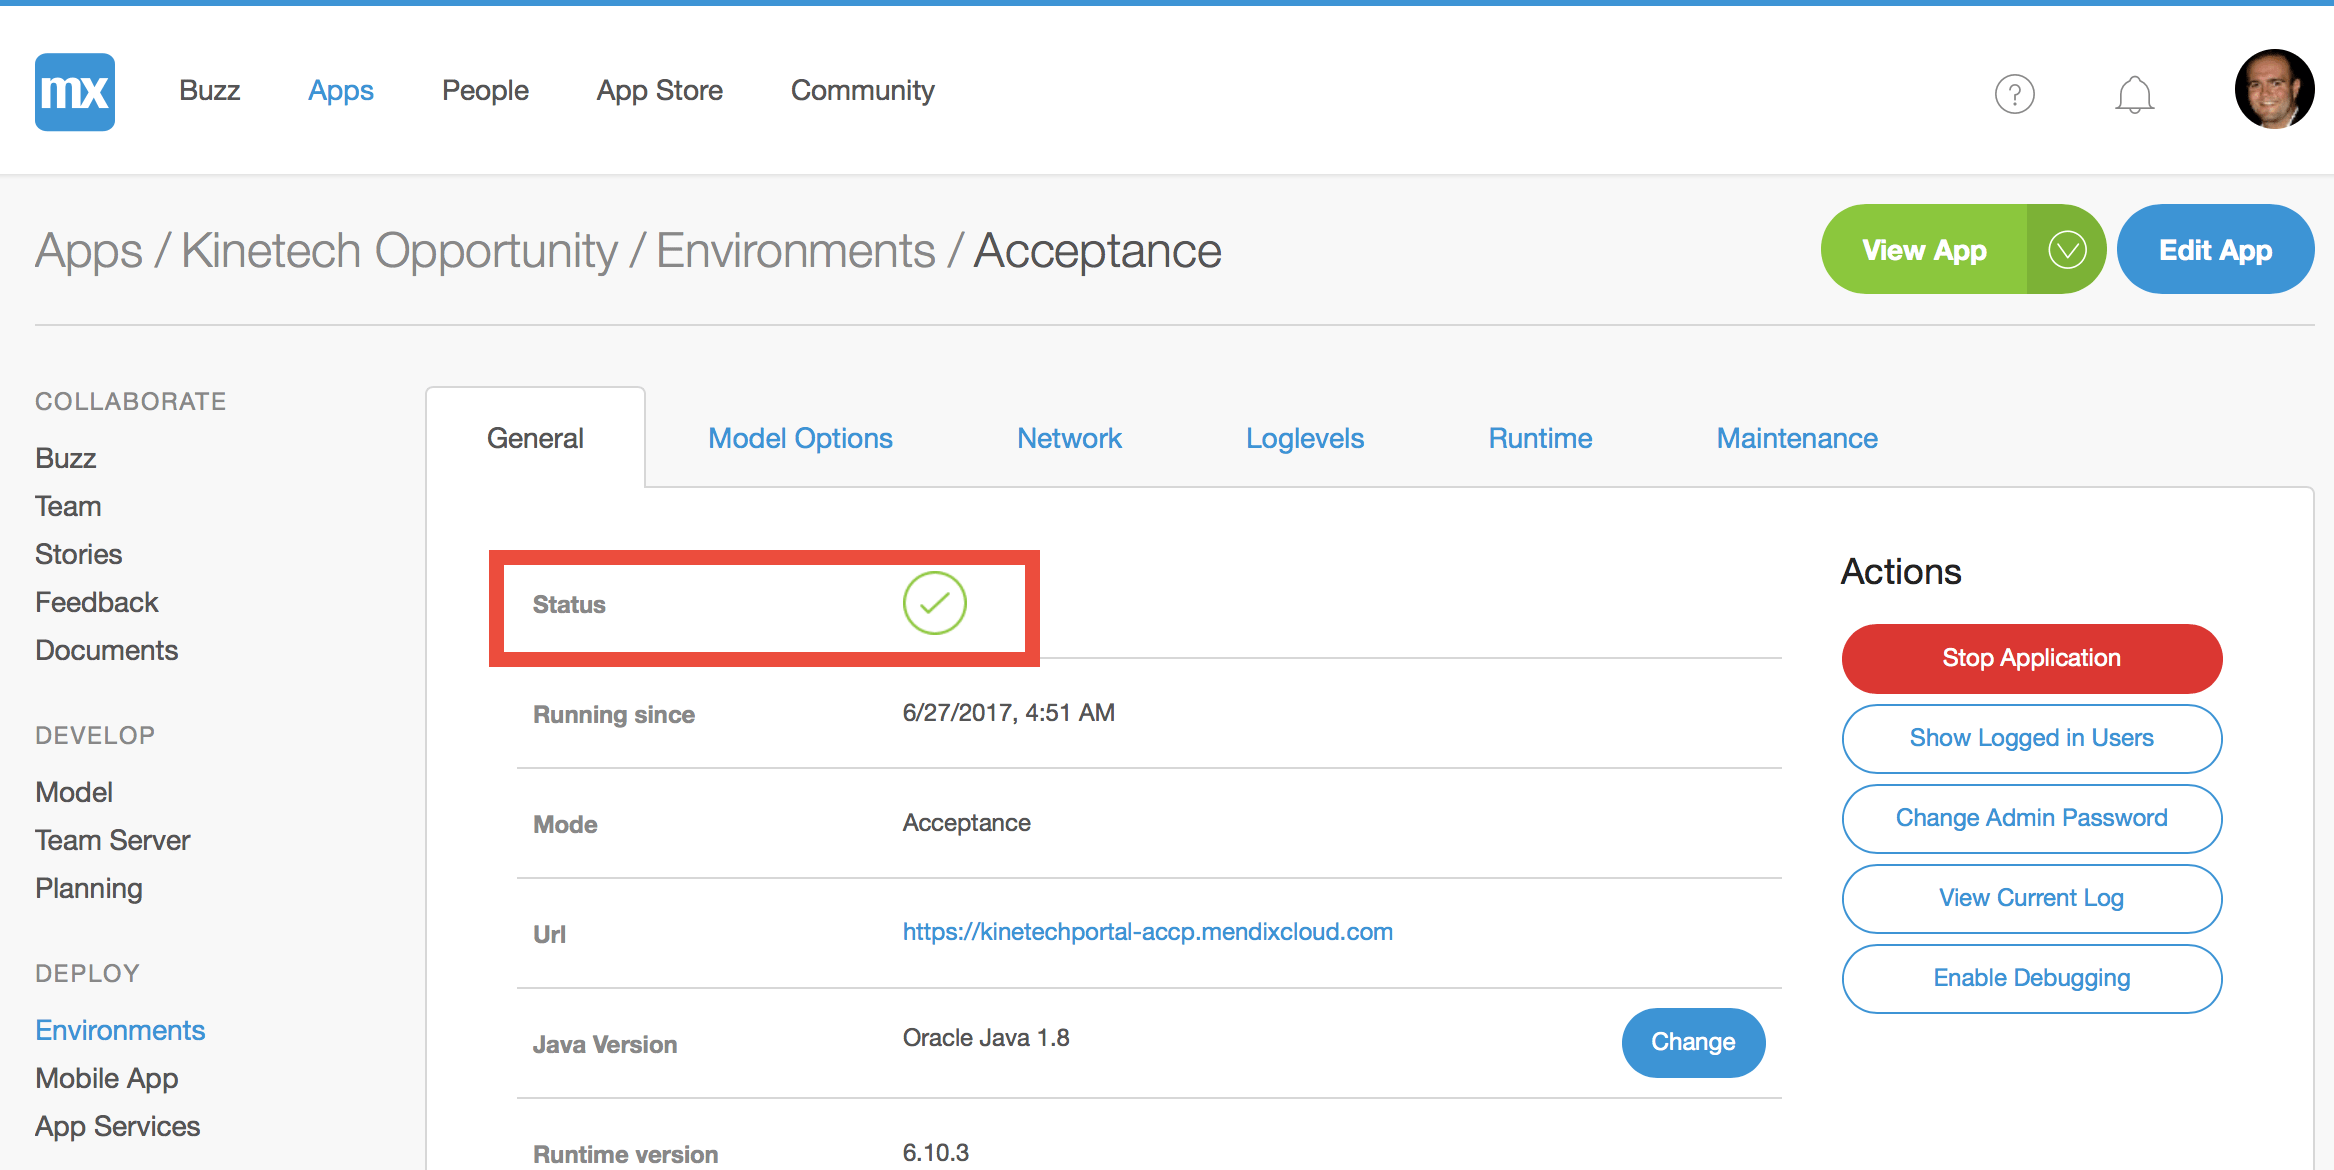Screen dimensions: 2334x1170
Task: Open the Maintenance section
Action: click(1796, 437)
